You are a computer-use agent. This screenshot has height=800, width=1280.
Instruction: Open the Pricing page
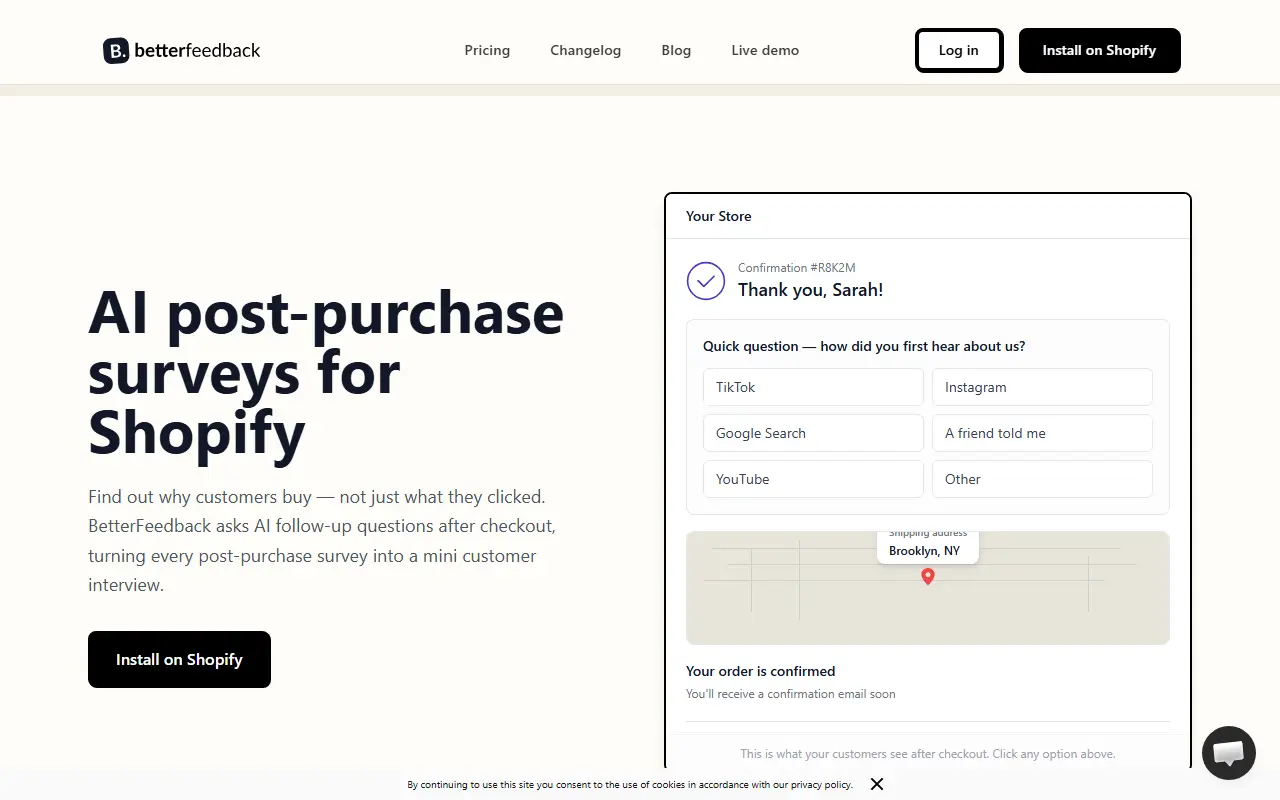(x=487, y=50)
